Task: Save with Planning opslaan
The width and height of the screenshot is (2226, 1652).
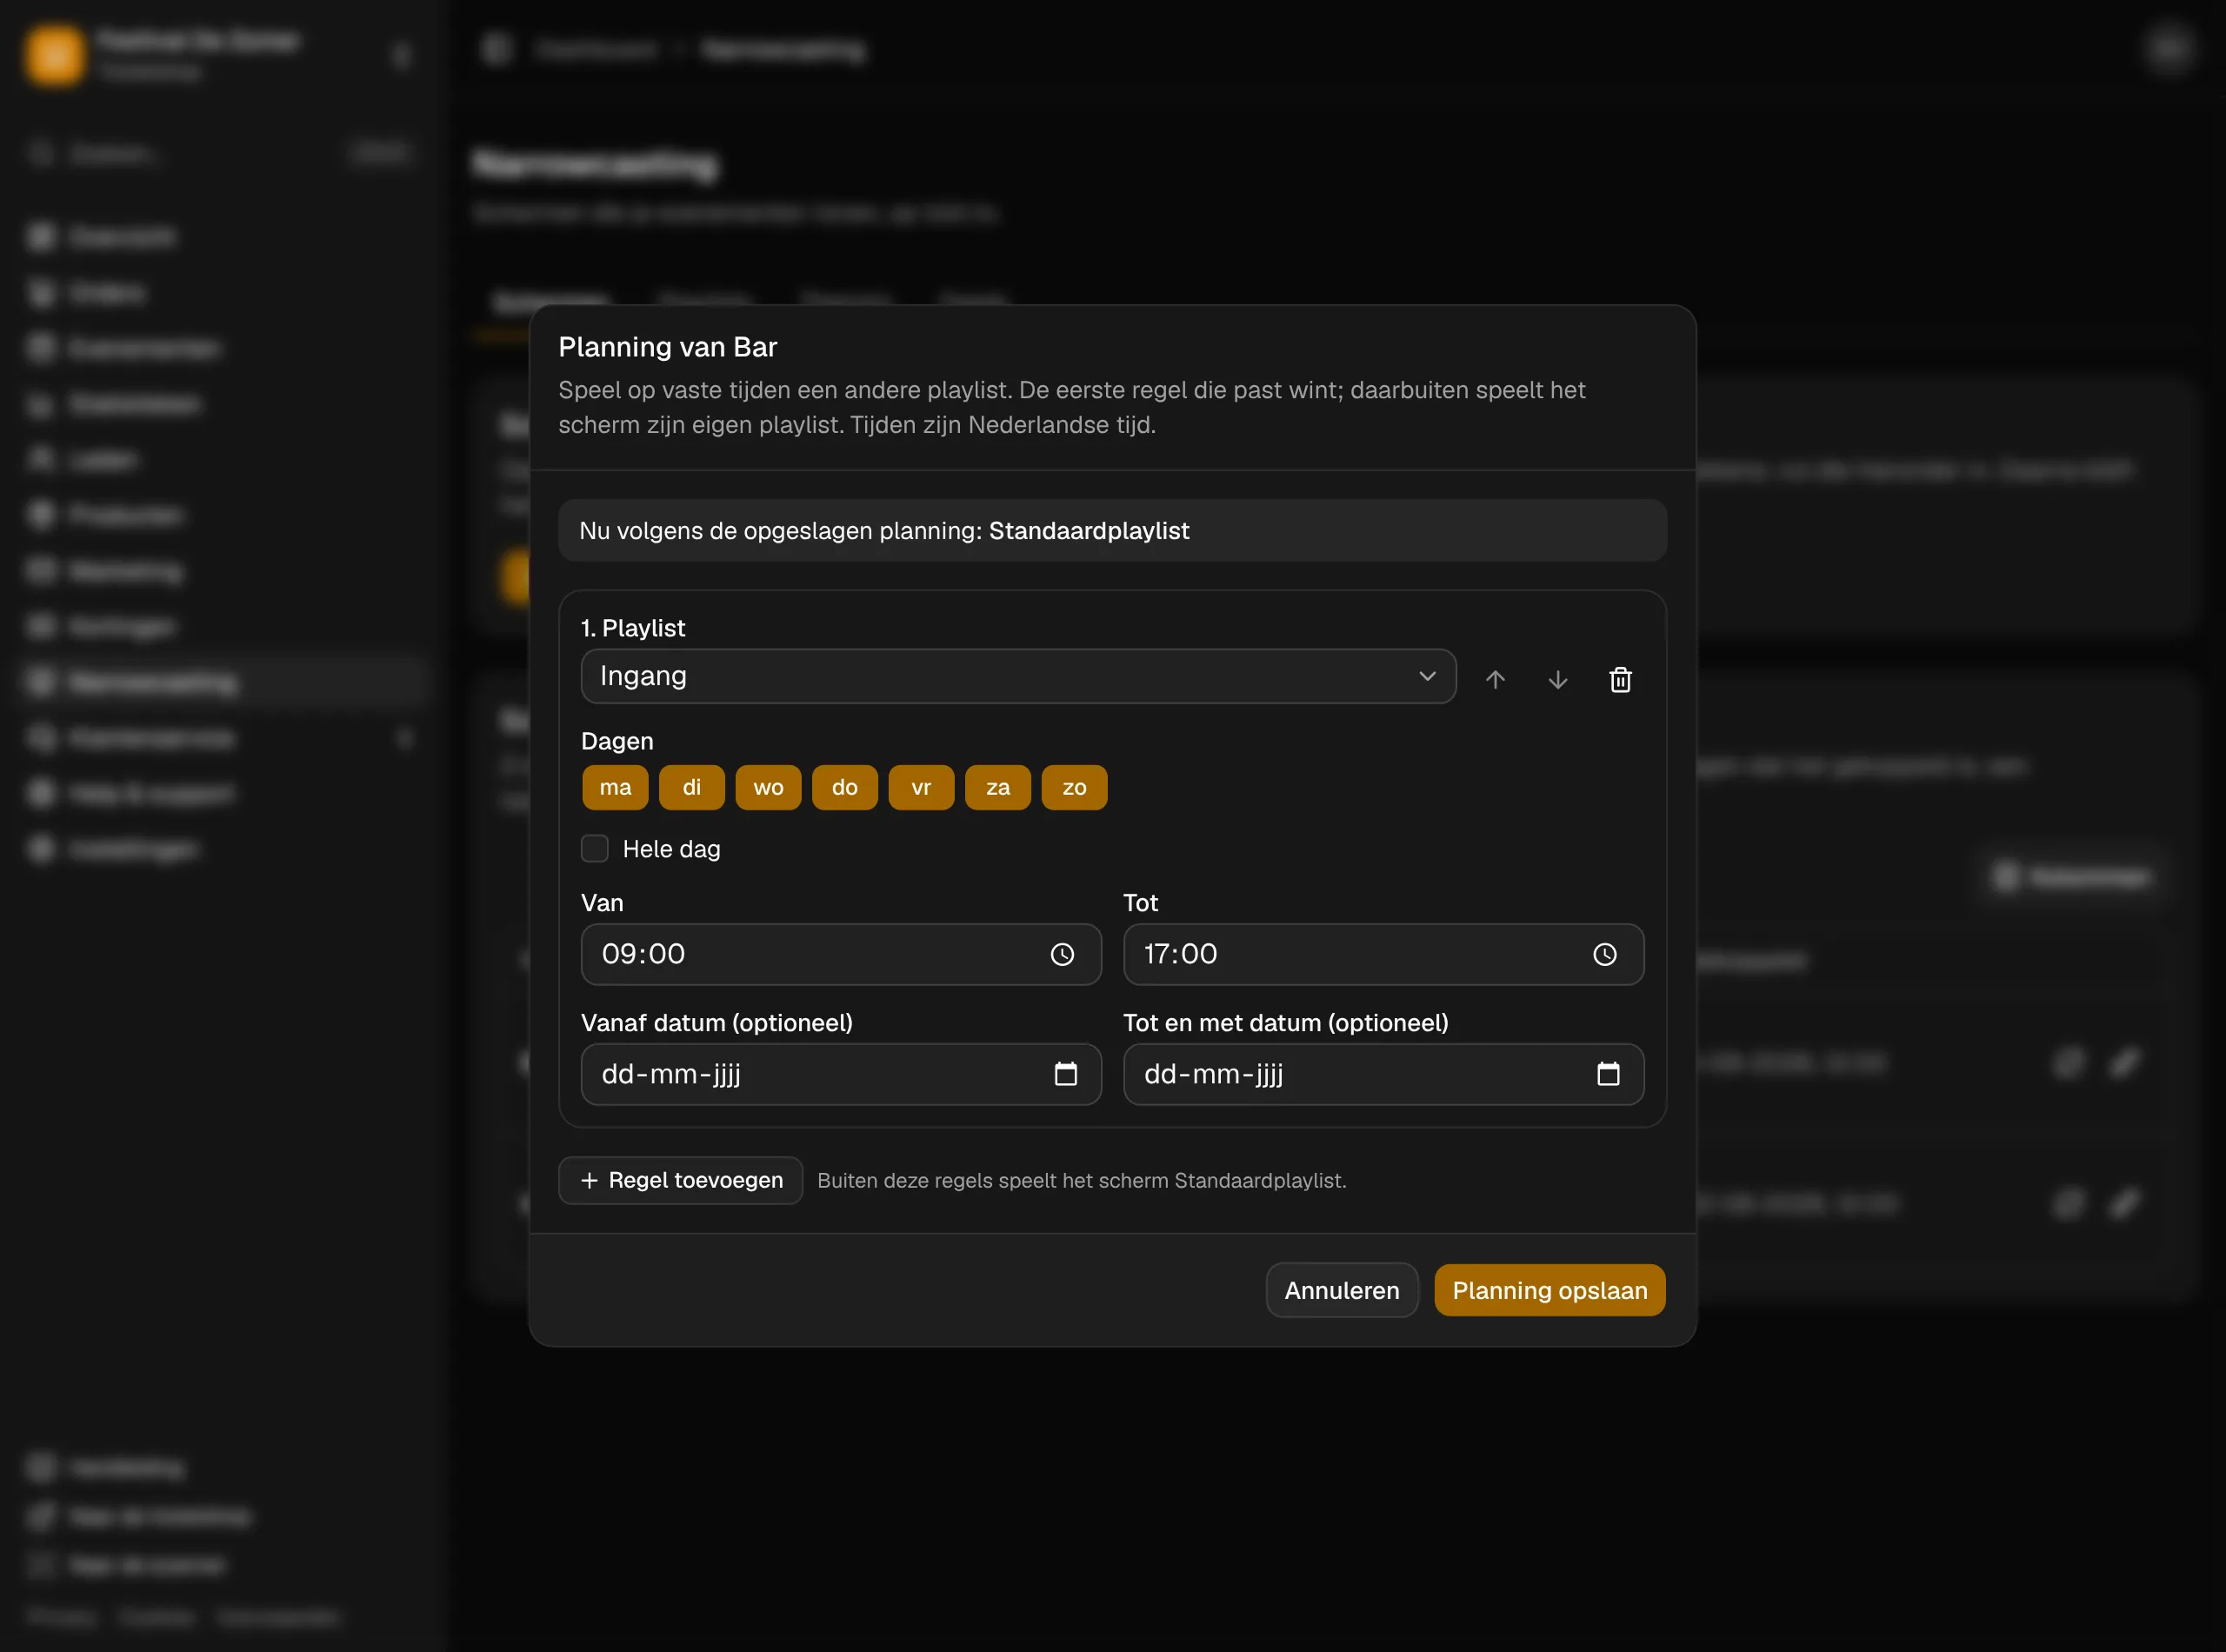Action: pos(1549,1290)
